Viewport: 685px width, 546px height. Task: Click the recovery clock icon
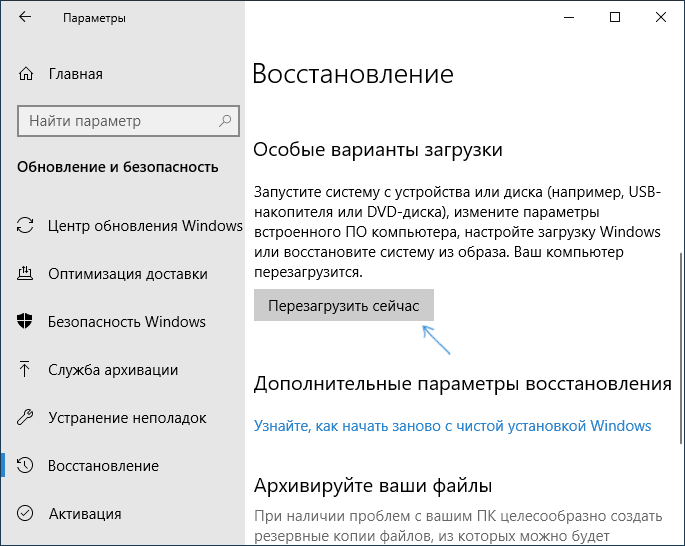[x=25, y=465]
